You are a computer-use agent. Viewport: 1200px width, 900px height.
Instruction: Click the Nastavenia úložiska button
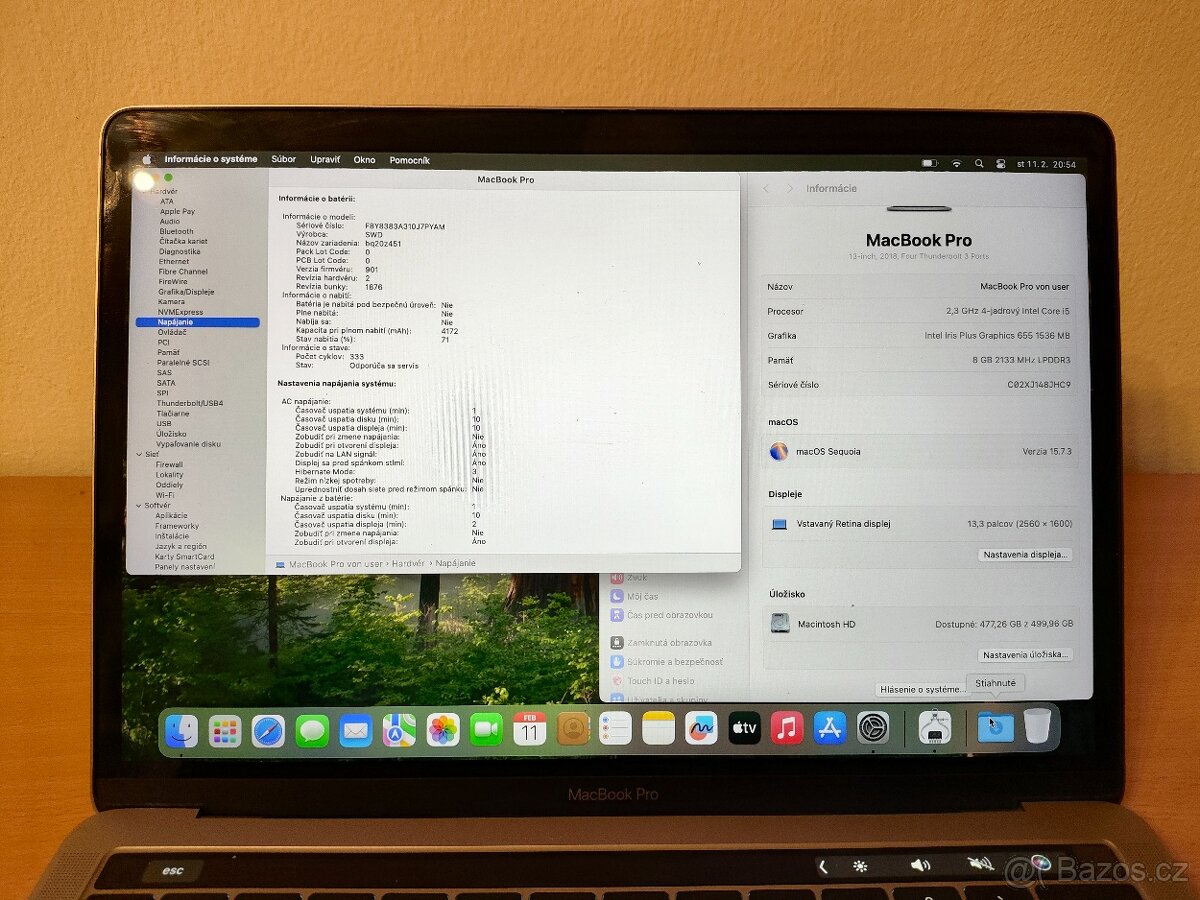coord(1025,655)
